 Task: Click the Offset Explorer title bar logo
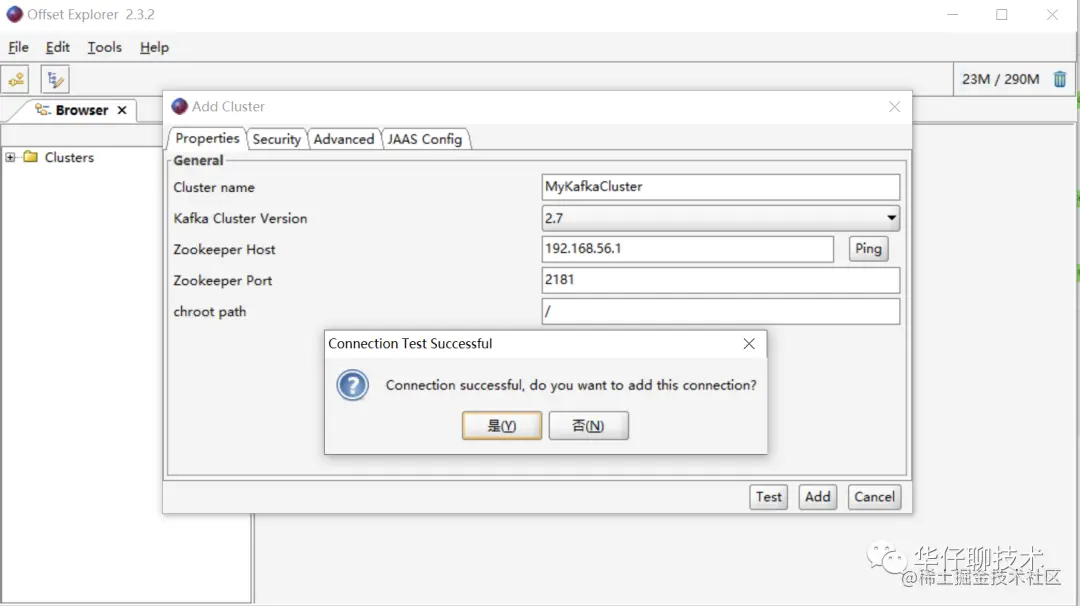pos(14,14)
